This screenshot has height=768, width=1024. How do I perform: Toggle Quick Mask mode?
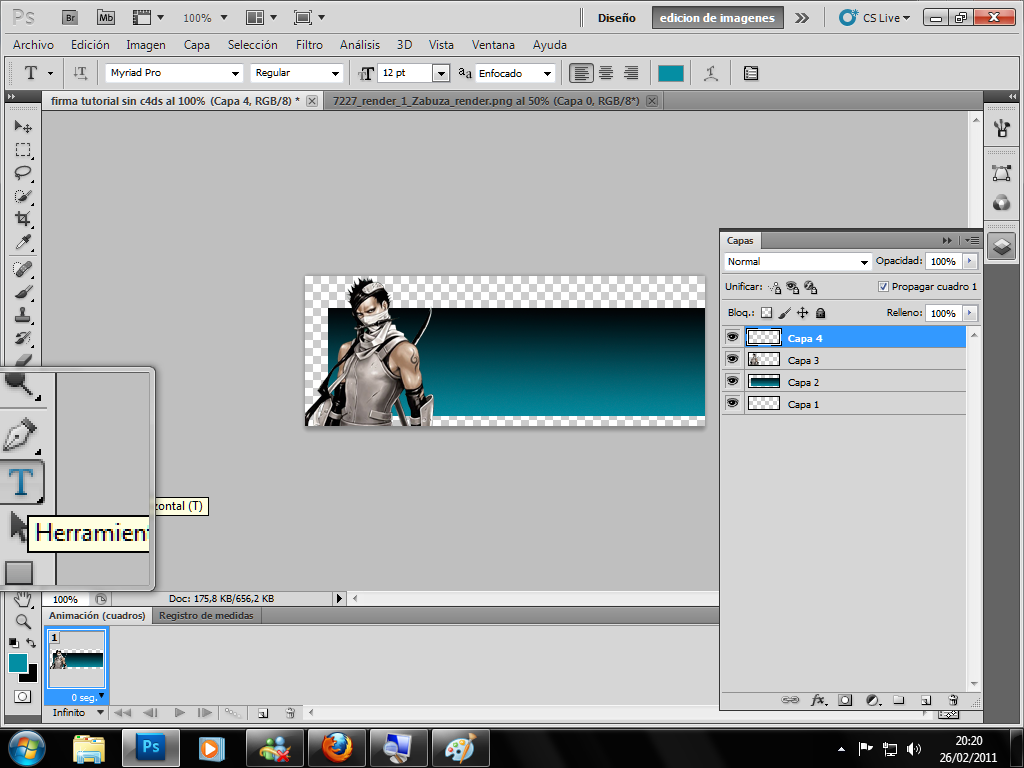click(x=23, y=696)
